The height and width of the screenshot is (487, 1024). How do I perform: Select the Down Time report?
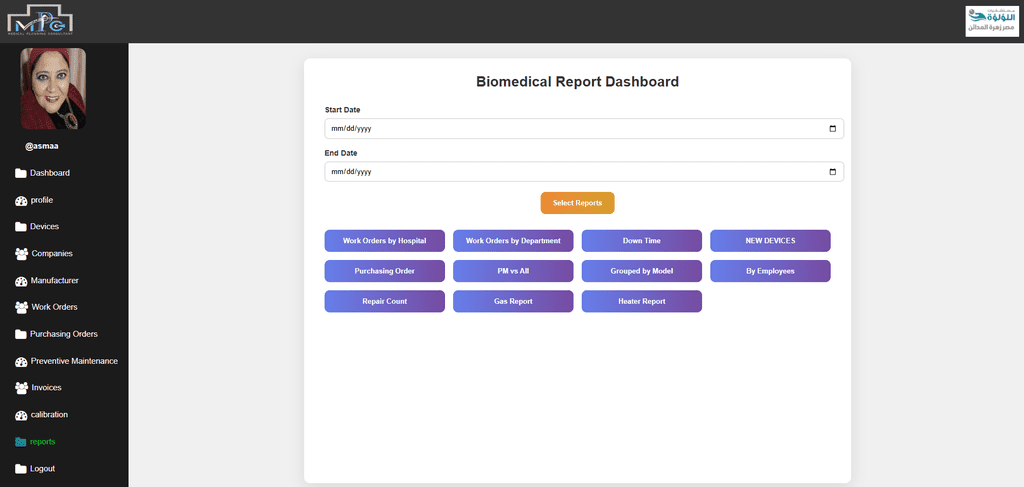(x=641, y=241)
